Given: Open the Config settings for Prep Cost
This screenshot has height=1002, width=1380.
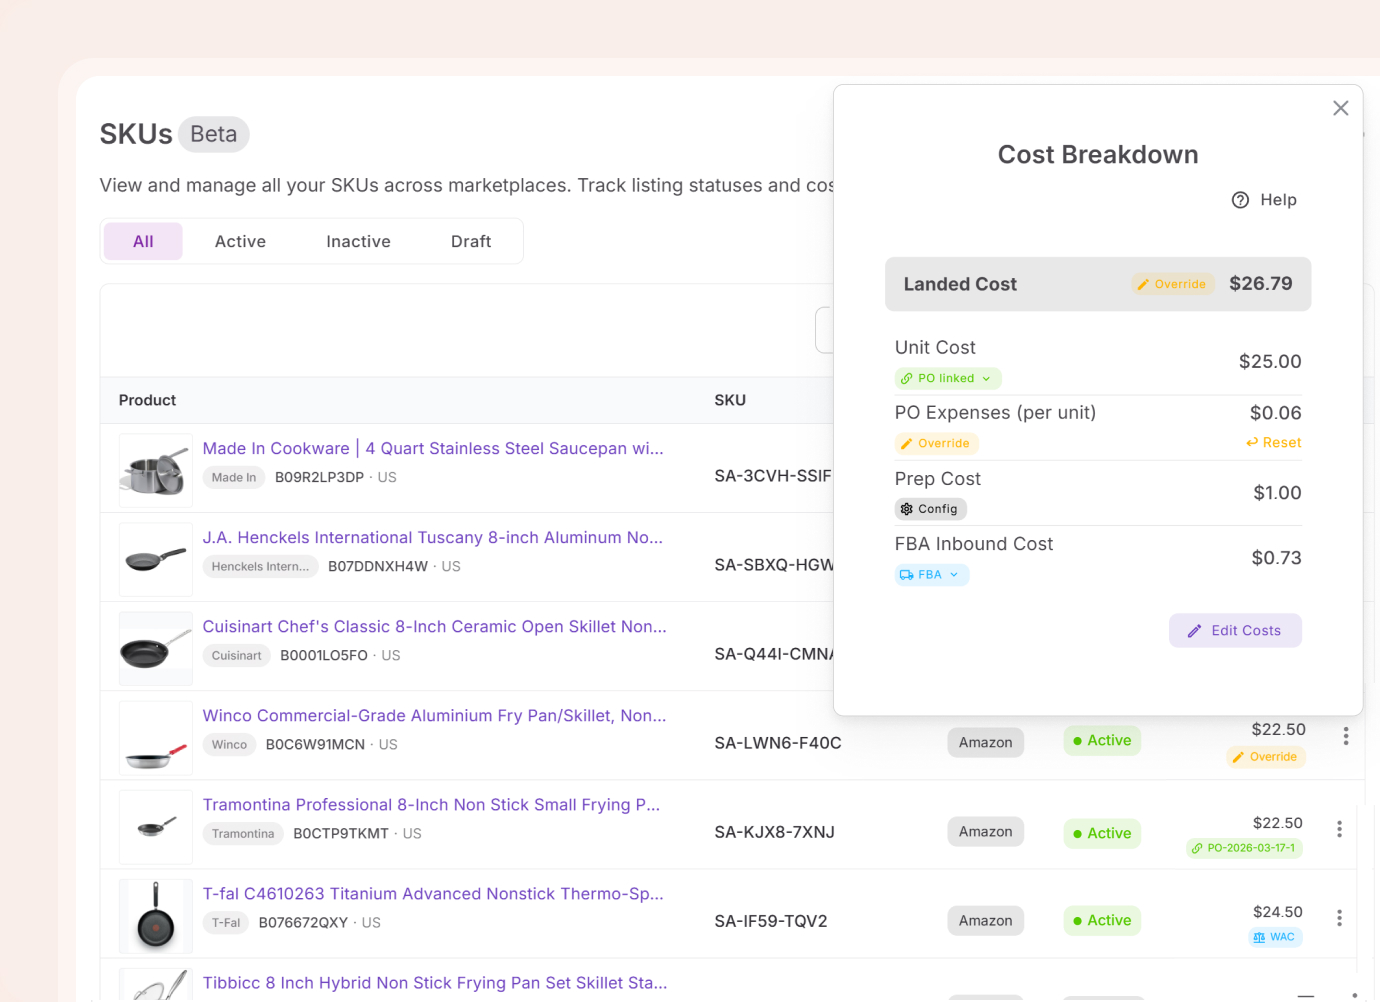Looking at the screenshot, I should click(930, 509).
